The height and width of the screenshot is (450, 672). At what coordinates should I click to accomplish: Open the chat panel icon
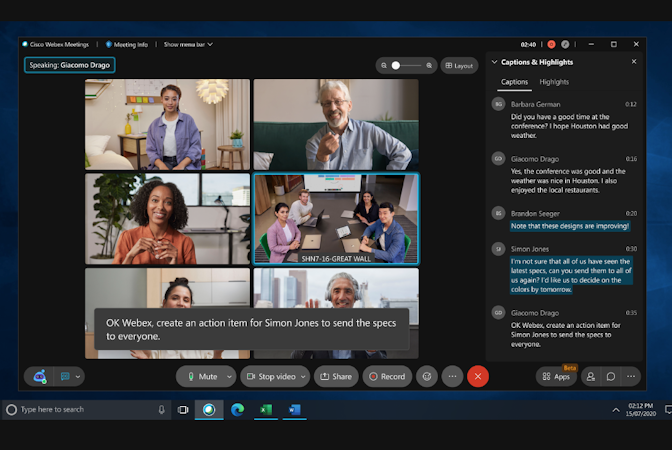611,377
